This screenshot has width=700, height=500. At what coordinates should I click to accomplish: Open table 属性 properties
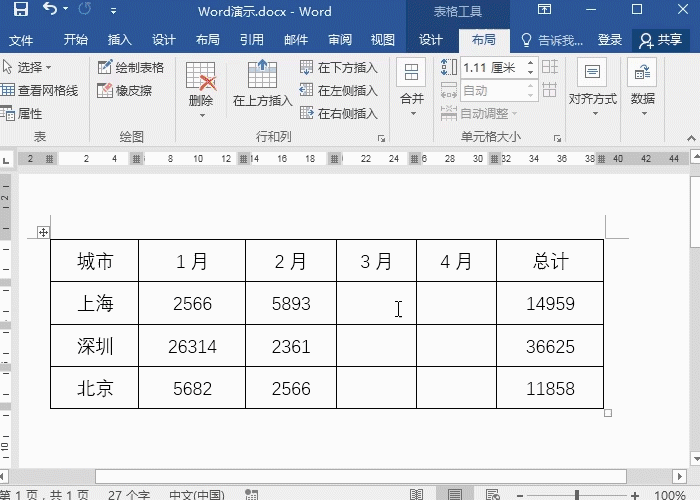tap(21, 114)
